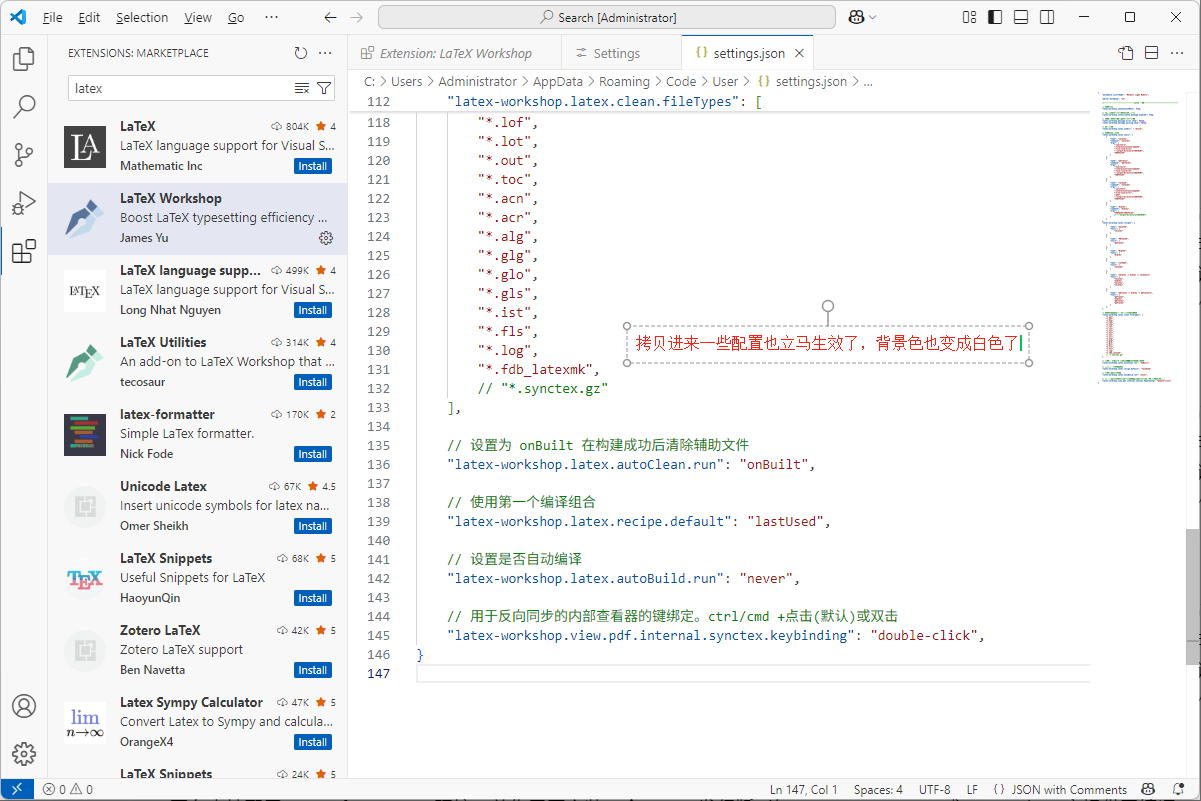Click the filter extensions funnel icon

click(x=324, y=89)
